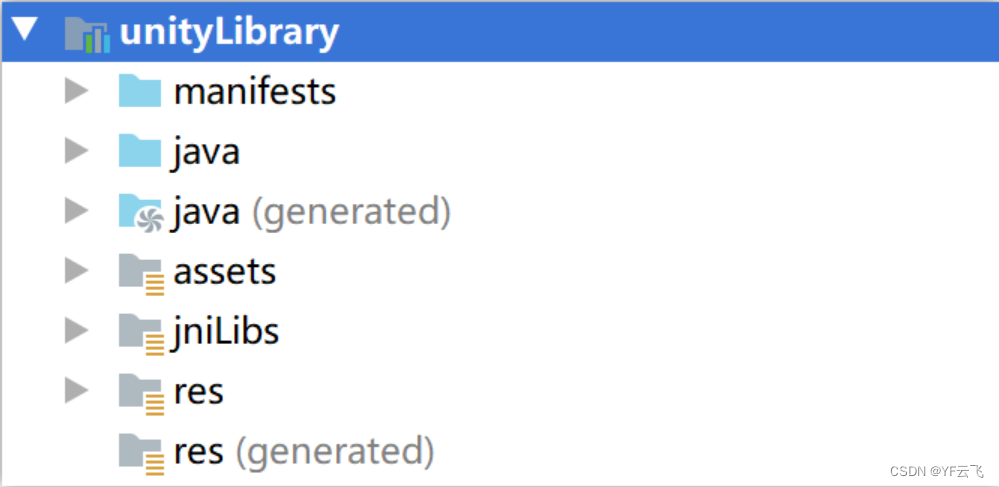This screenshot has height=487, width=999.
Task: Select the unityLibrary label text
Action: click(229, 34)
